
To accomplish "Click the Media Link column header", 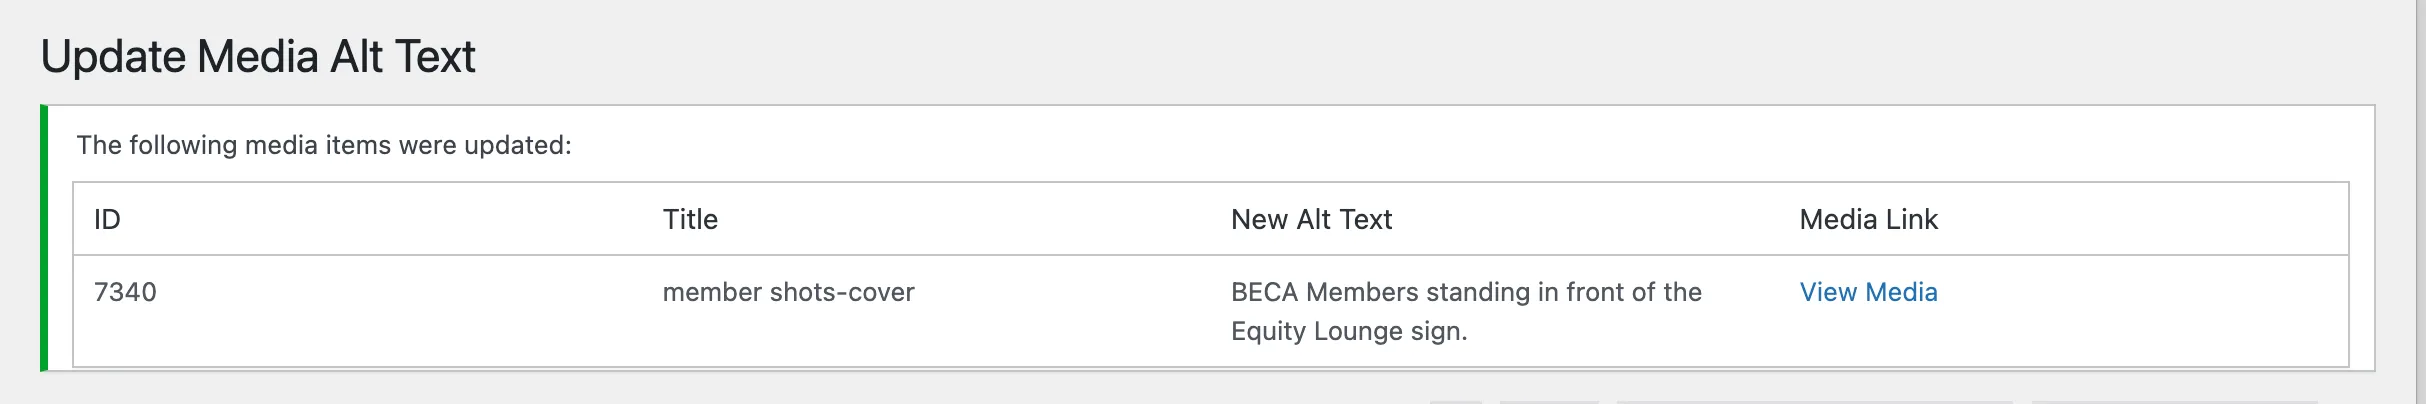I will [x=1868, y=220].
